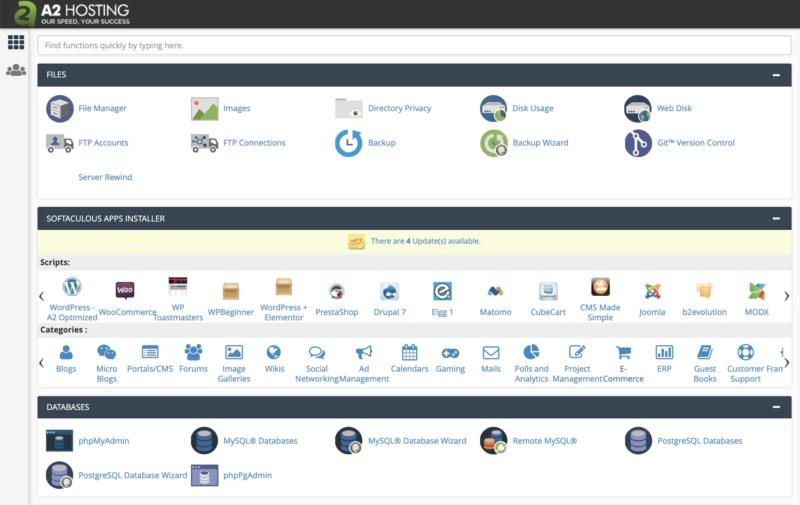This screenshot has height=505, width=800.
Task: Select the MODX script icon
Action: (x=757, y=291)
